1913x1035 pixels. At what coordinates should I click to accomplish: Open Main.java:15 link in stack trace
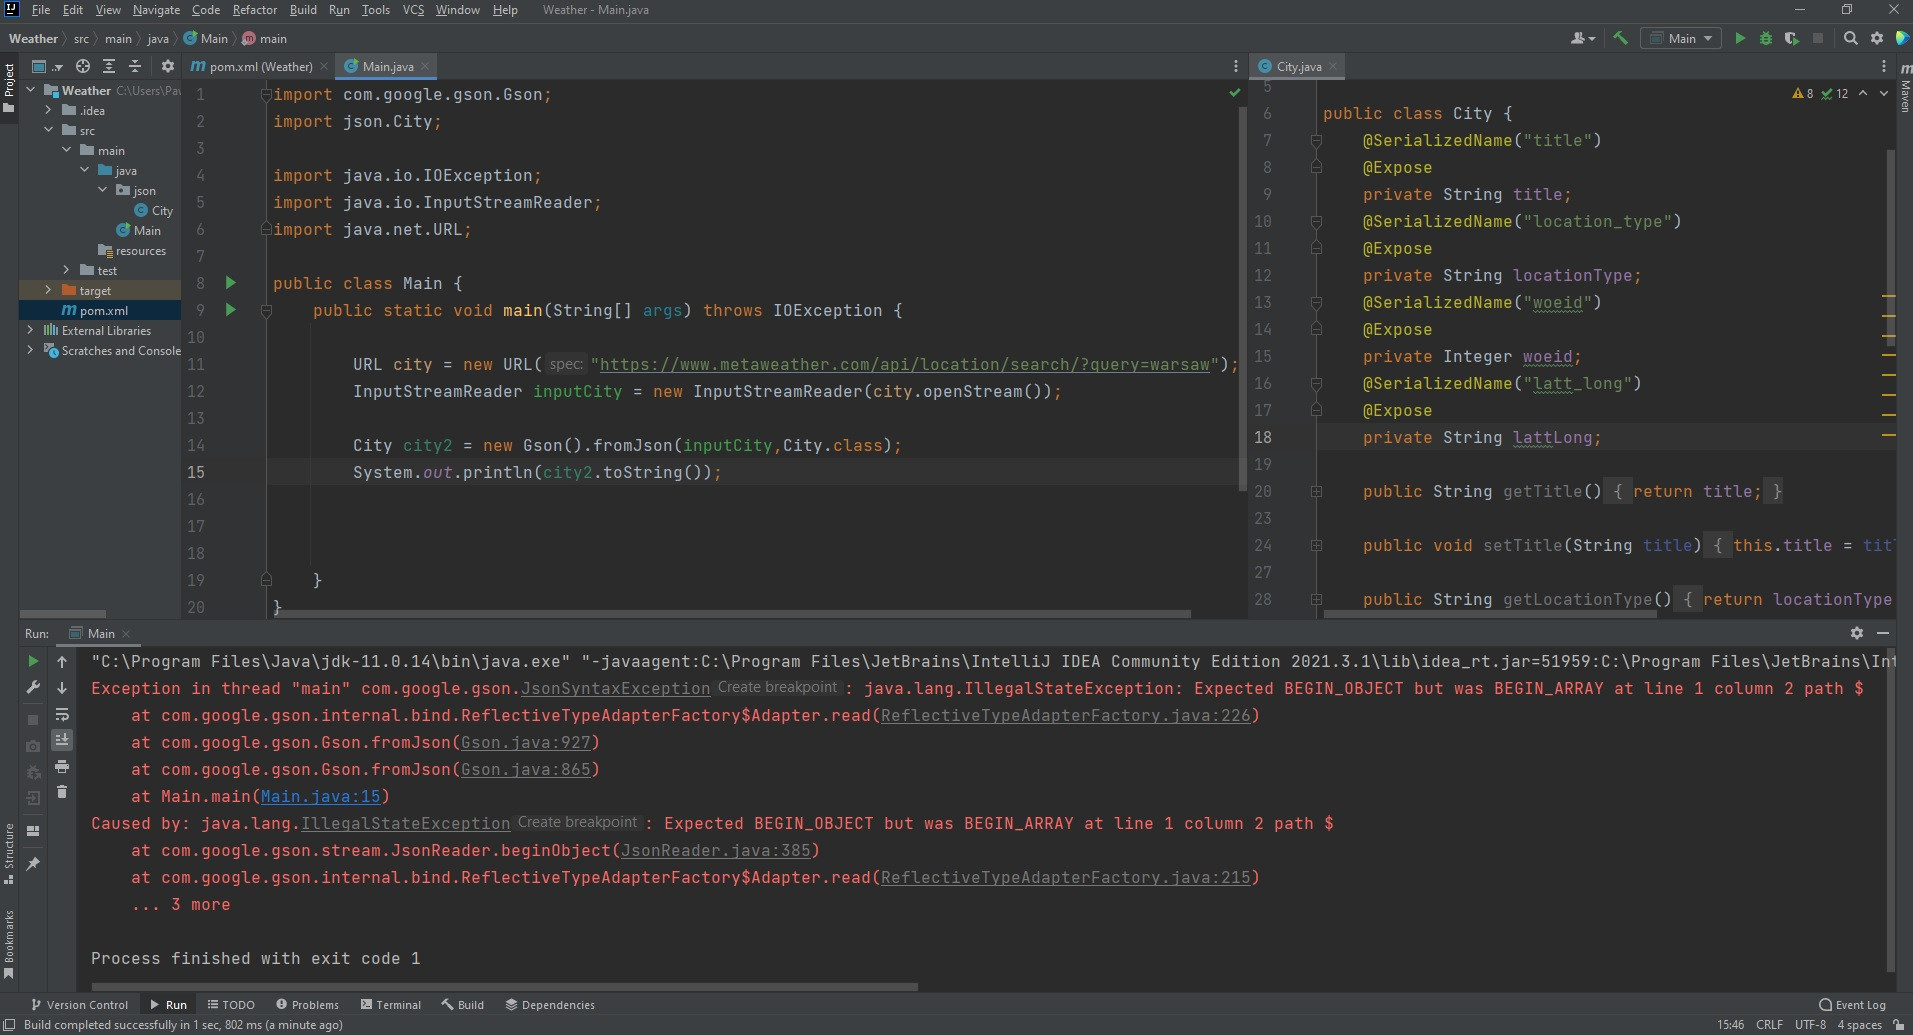pyautogui.click(x=322, y=796)
